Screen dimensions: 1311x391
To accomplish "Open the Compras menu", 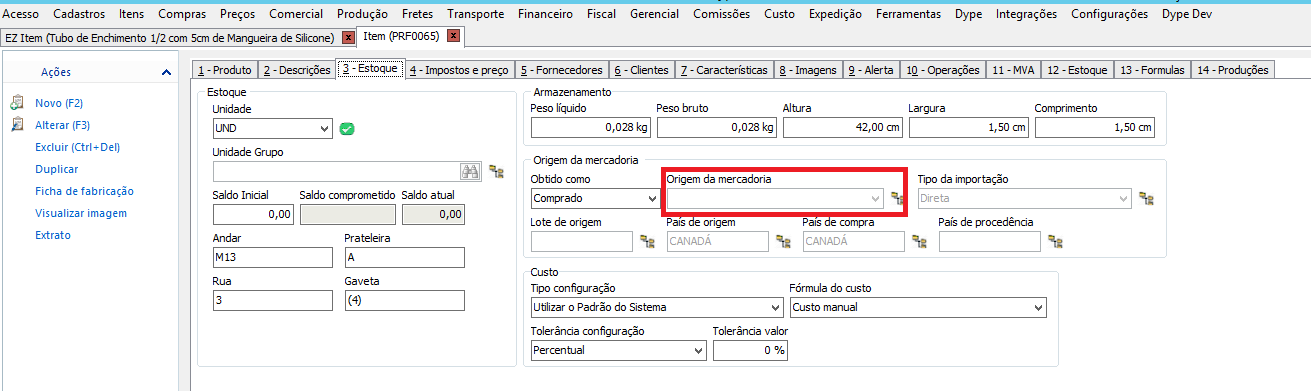I will (182, 14).
